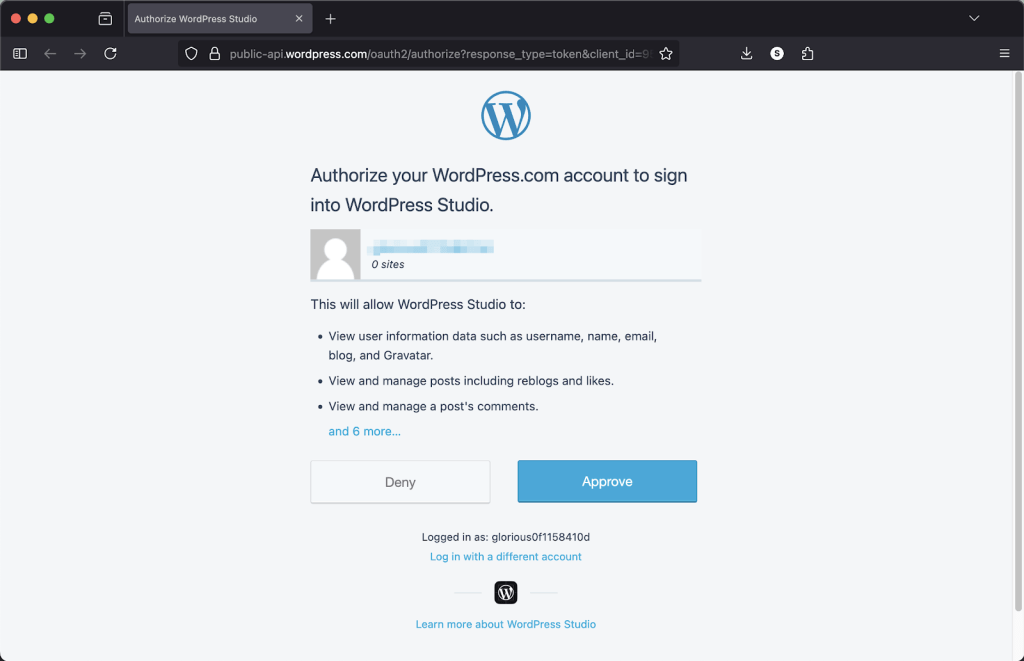Open the tracking protection shield
The width and height of the screenshot is (1024, 661).
pos(190,53)
